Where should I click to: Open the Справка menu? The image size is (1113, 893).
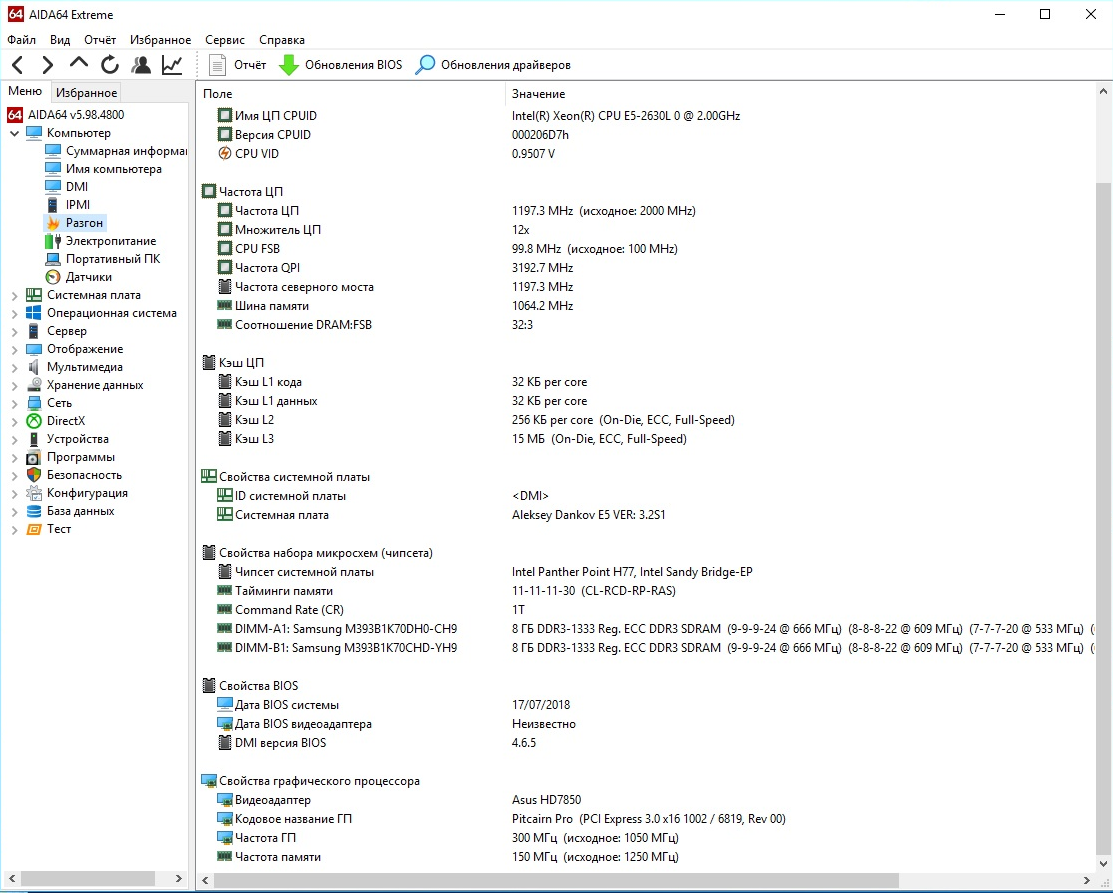pyautogui.click(x=282, y=40)
